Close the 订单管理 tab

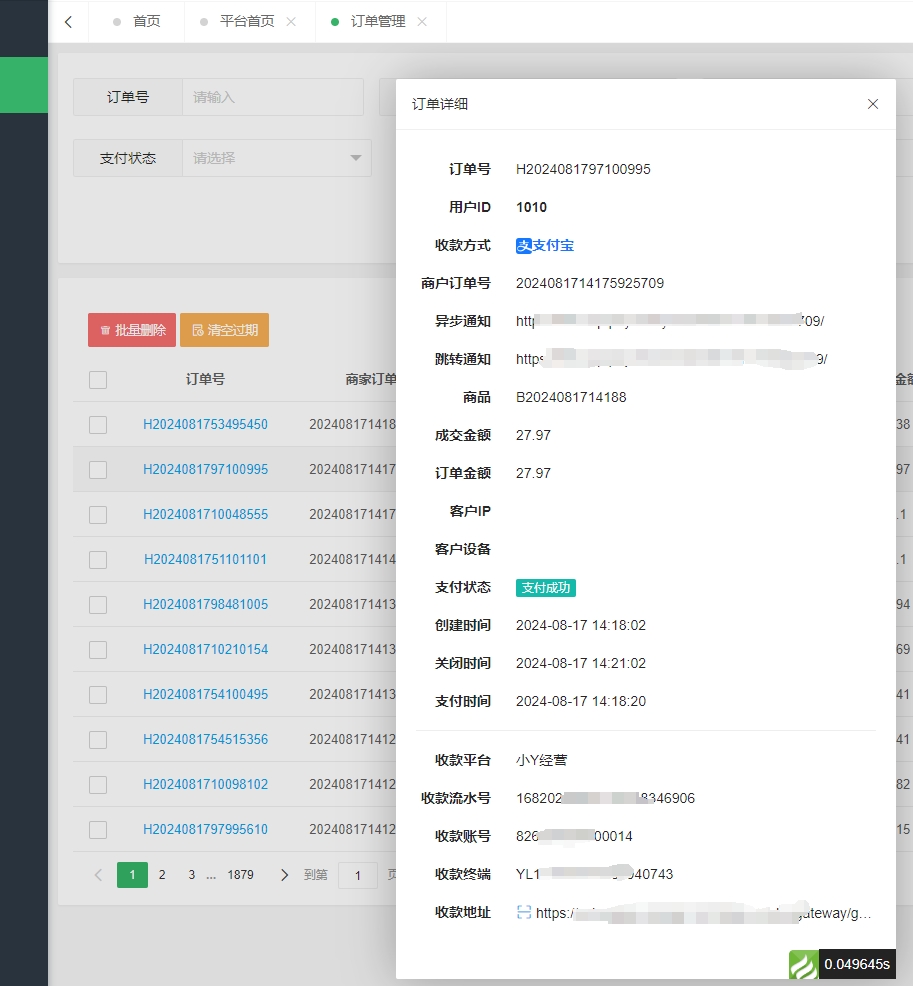pyautogui.click(x=422, y=22)
